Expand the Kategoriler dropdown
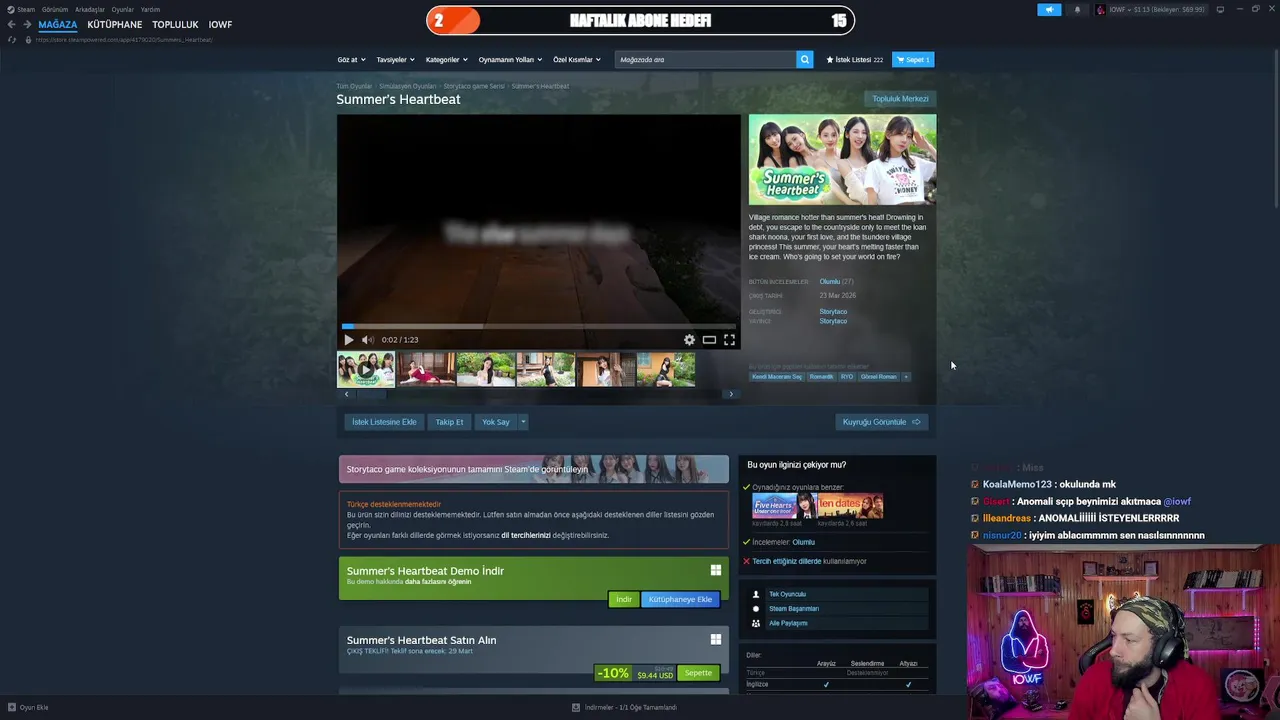This screenshot has width=1280, height=720. (446, 59)
